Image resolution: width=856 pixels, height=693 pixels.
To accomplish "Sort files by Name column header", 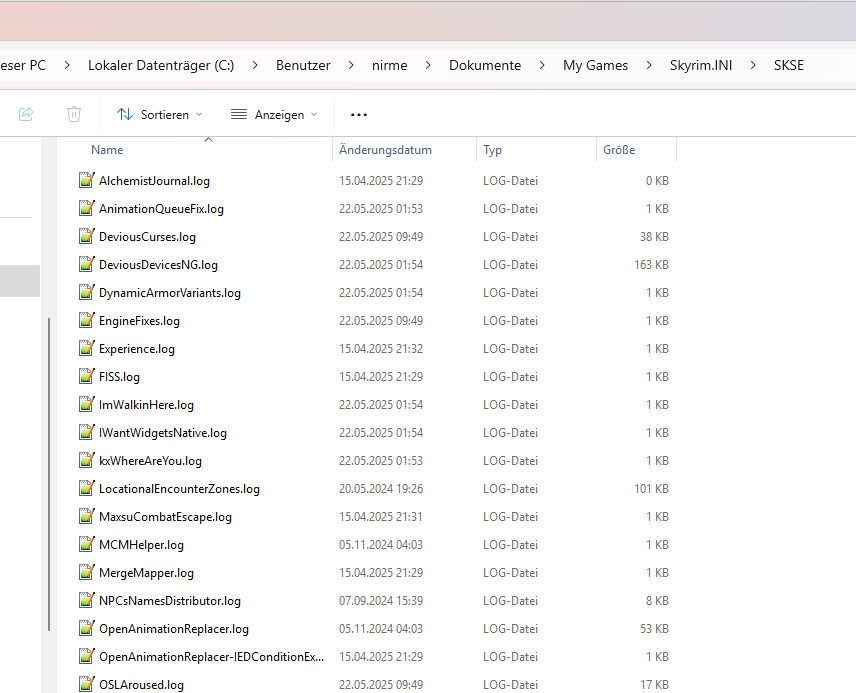I will 107,150.
